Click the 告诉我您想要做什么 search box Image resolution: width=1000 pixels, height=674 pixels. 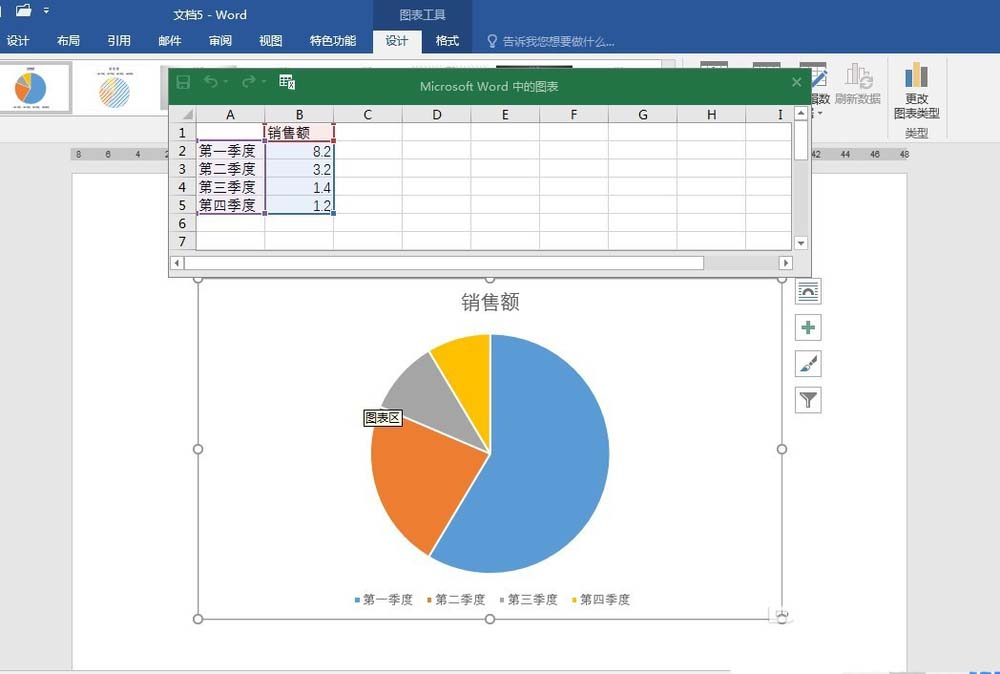(550, 41)
